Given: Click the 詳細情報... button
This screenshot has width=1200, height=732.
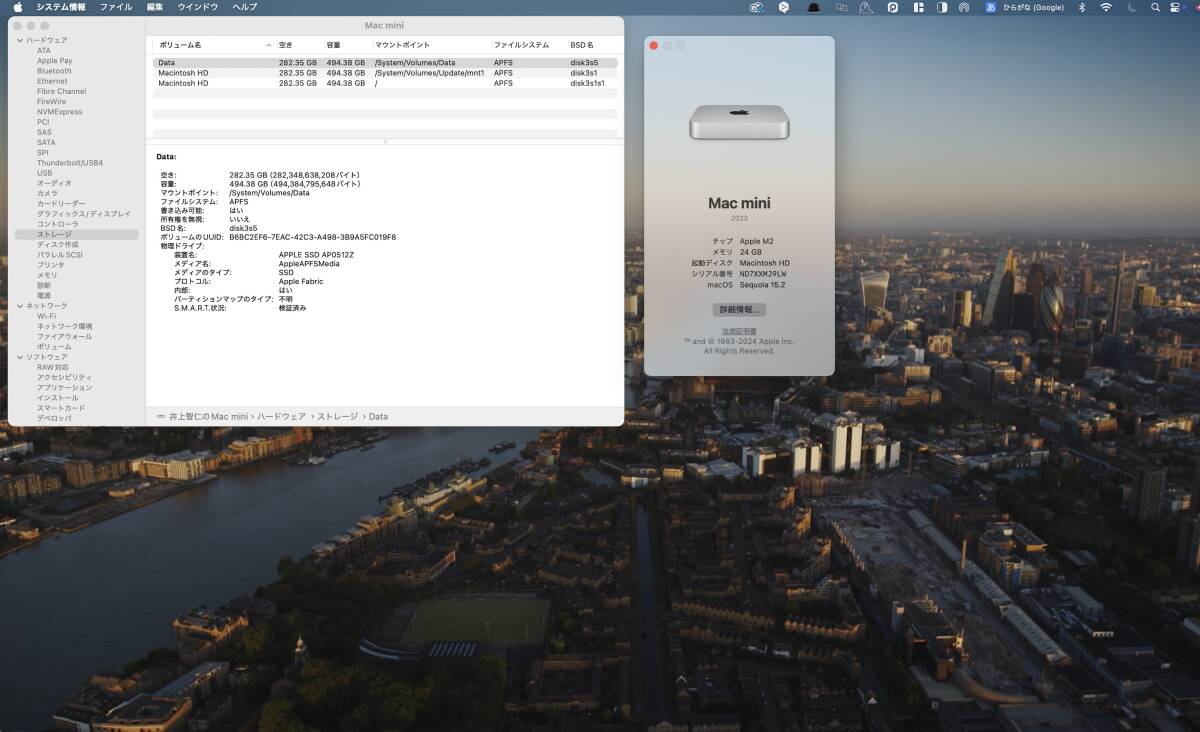Looking at the screenshot, I should tap(739, 310).
